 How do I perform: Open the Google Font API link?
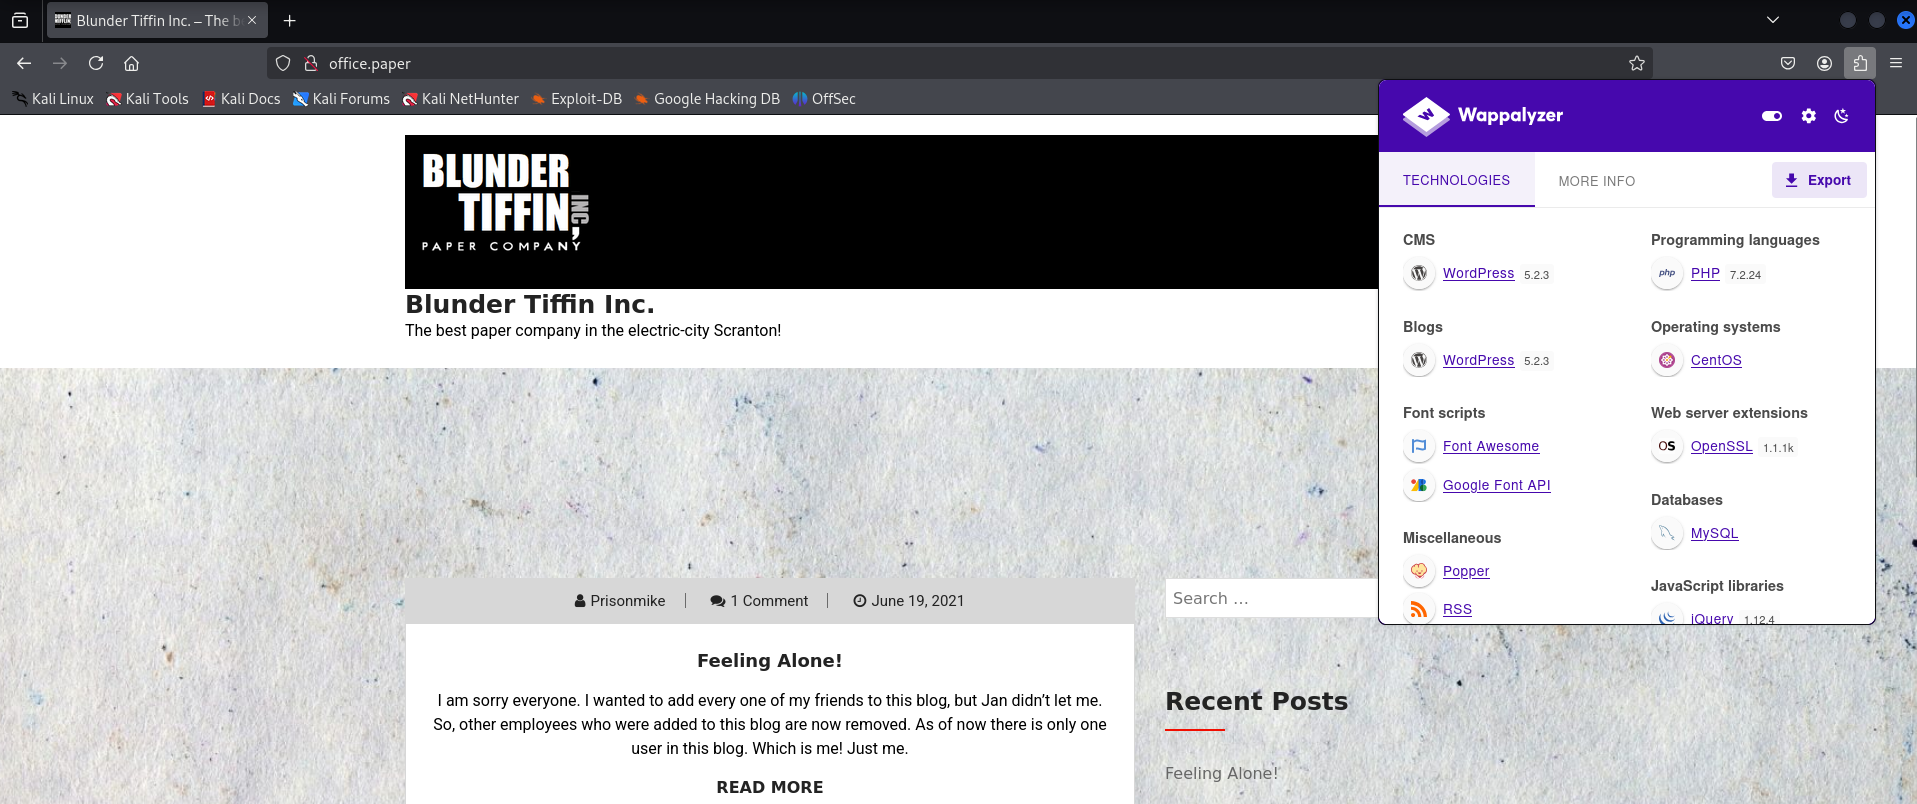click(x=1496, y=485)
